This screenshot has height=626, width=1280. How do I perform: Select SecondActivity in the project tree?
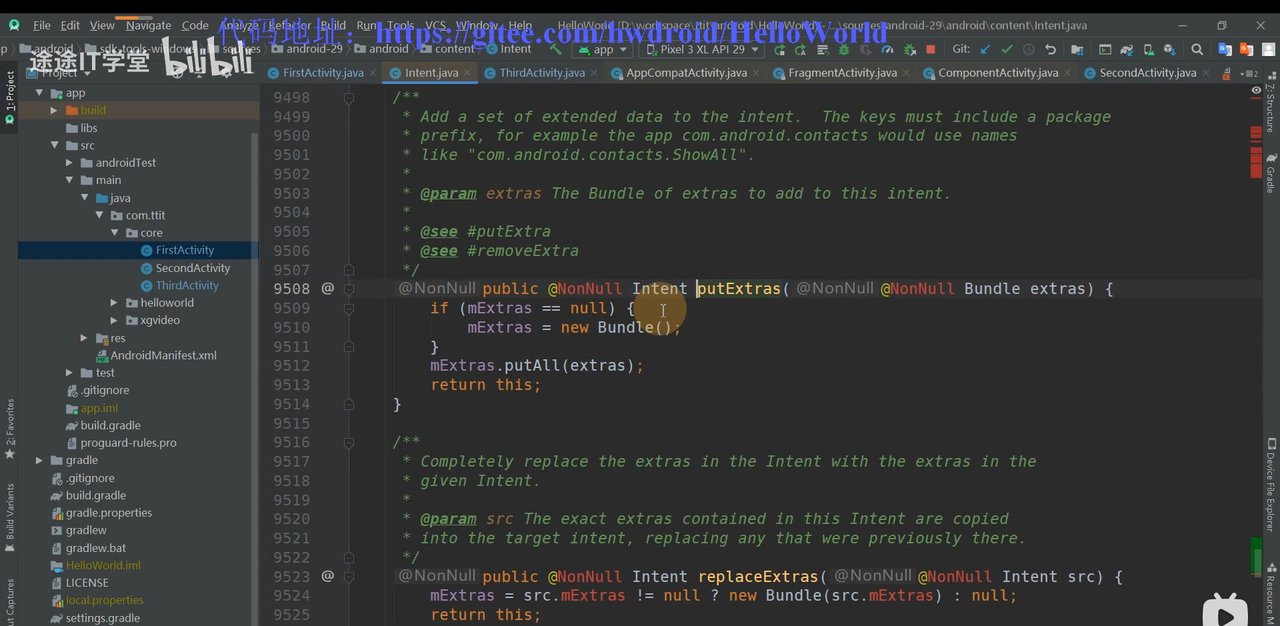192,268
